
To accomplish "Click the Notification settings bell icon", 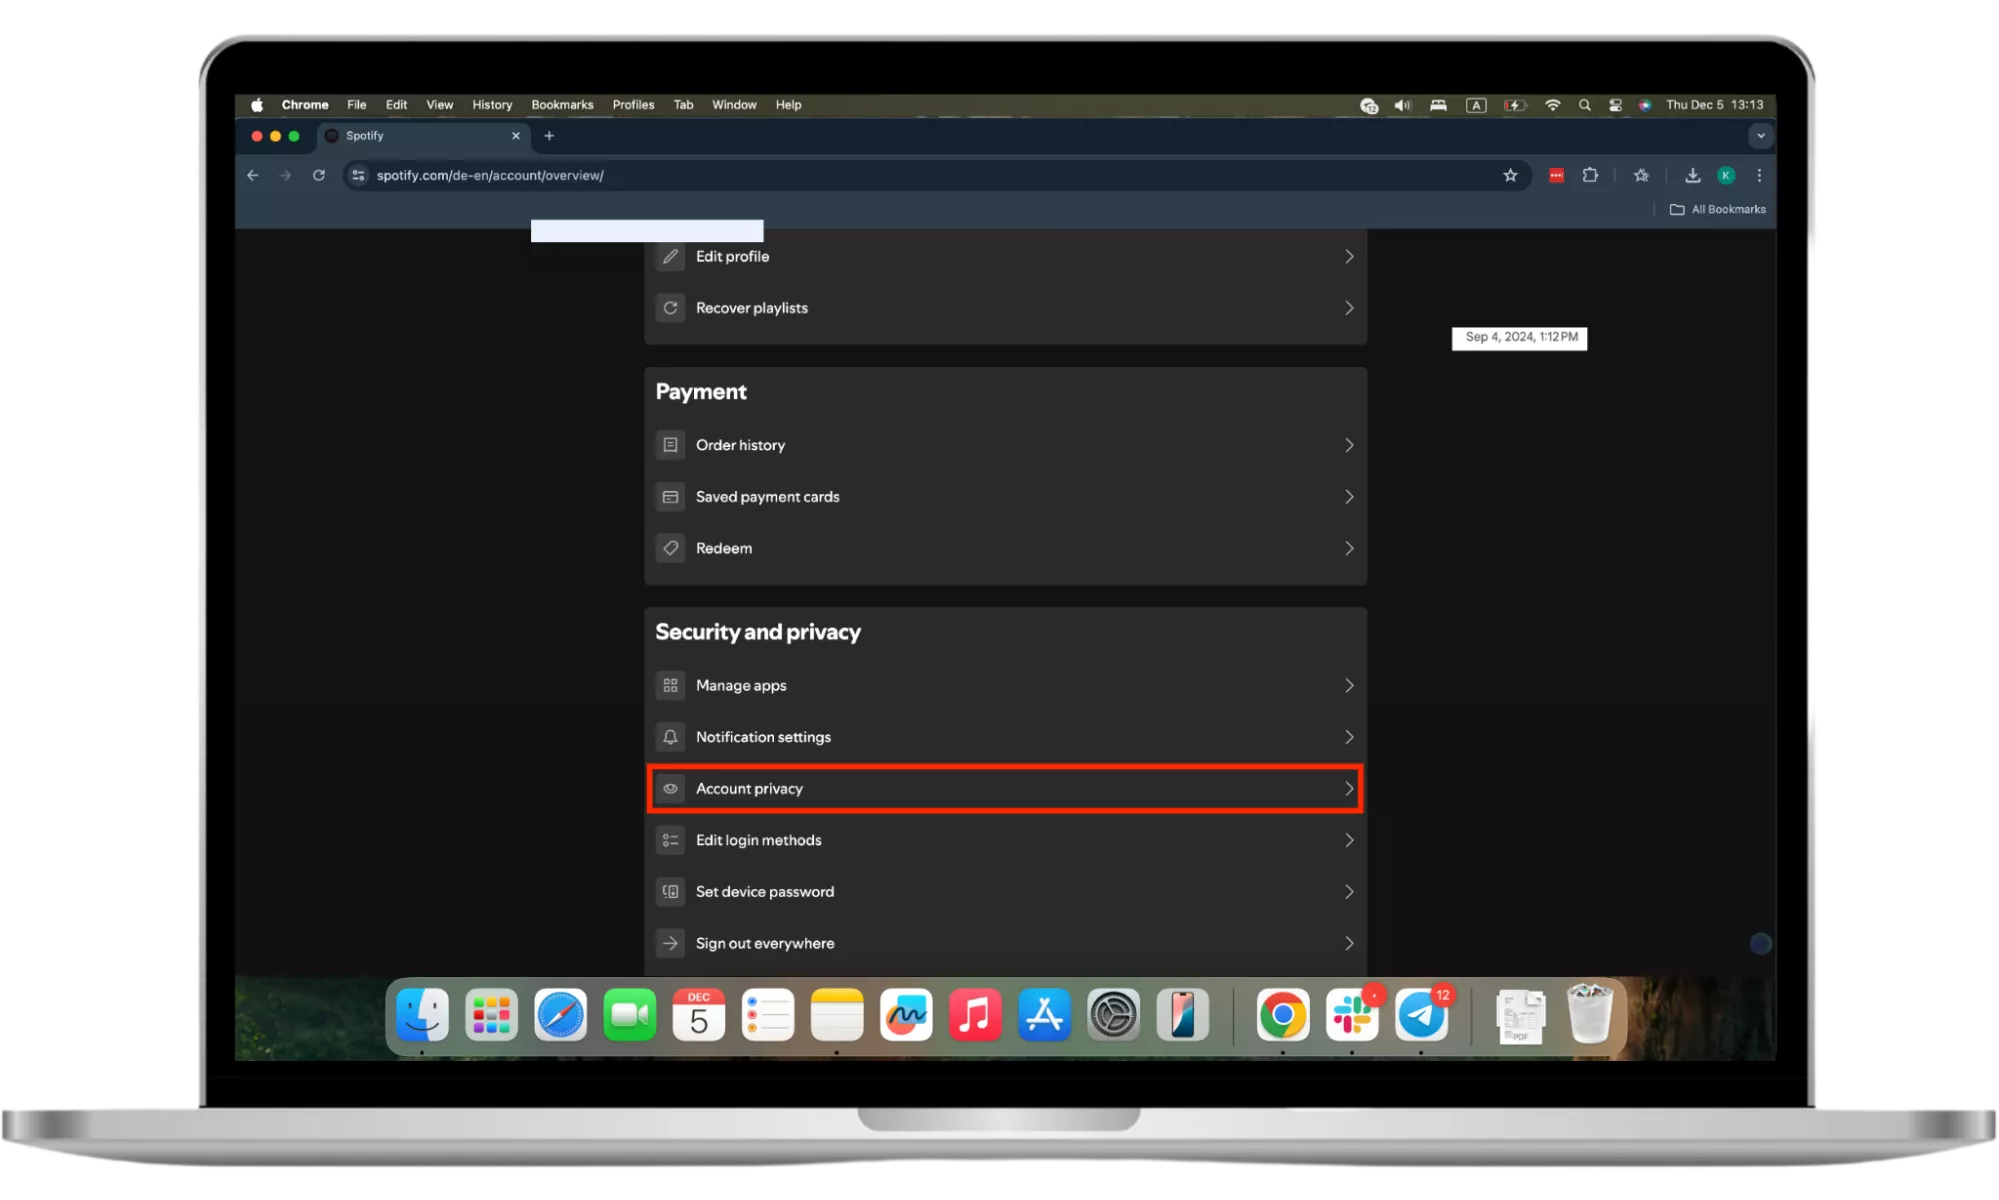I will click(x=670, y=737).
